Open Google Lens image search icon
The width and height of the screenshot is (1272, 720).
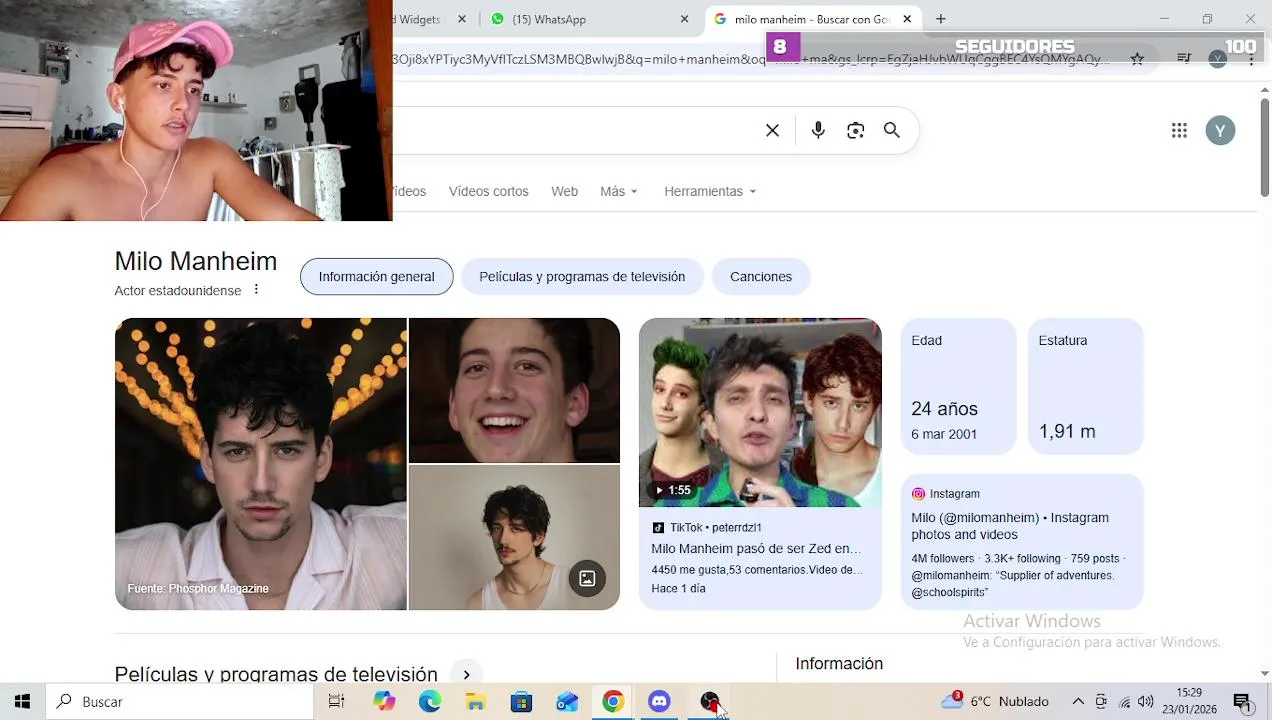pyautogui.click(x=855, y=131)
